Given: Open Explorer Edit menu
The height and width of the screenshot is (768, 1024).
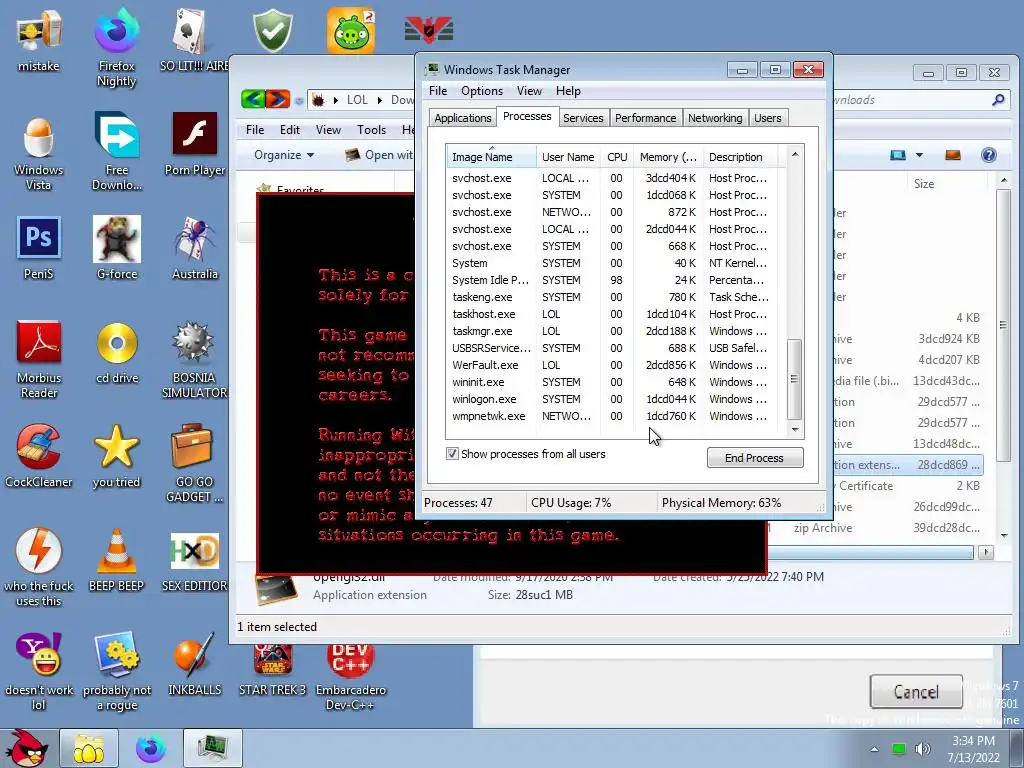Looking at the screenshot, I should coord(290,129).
